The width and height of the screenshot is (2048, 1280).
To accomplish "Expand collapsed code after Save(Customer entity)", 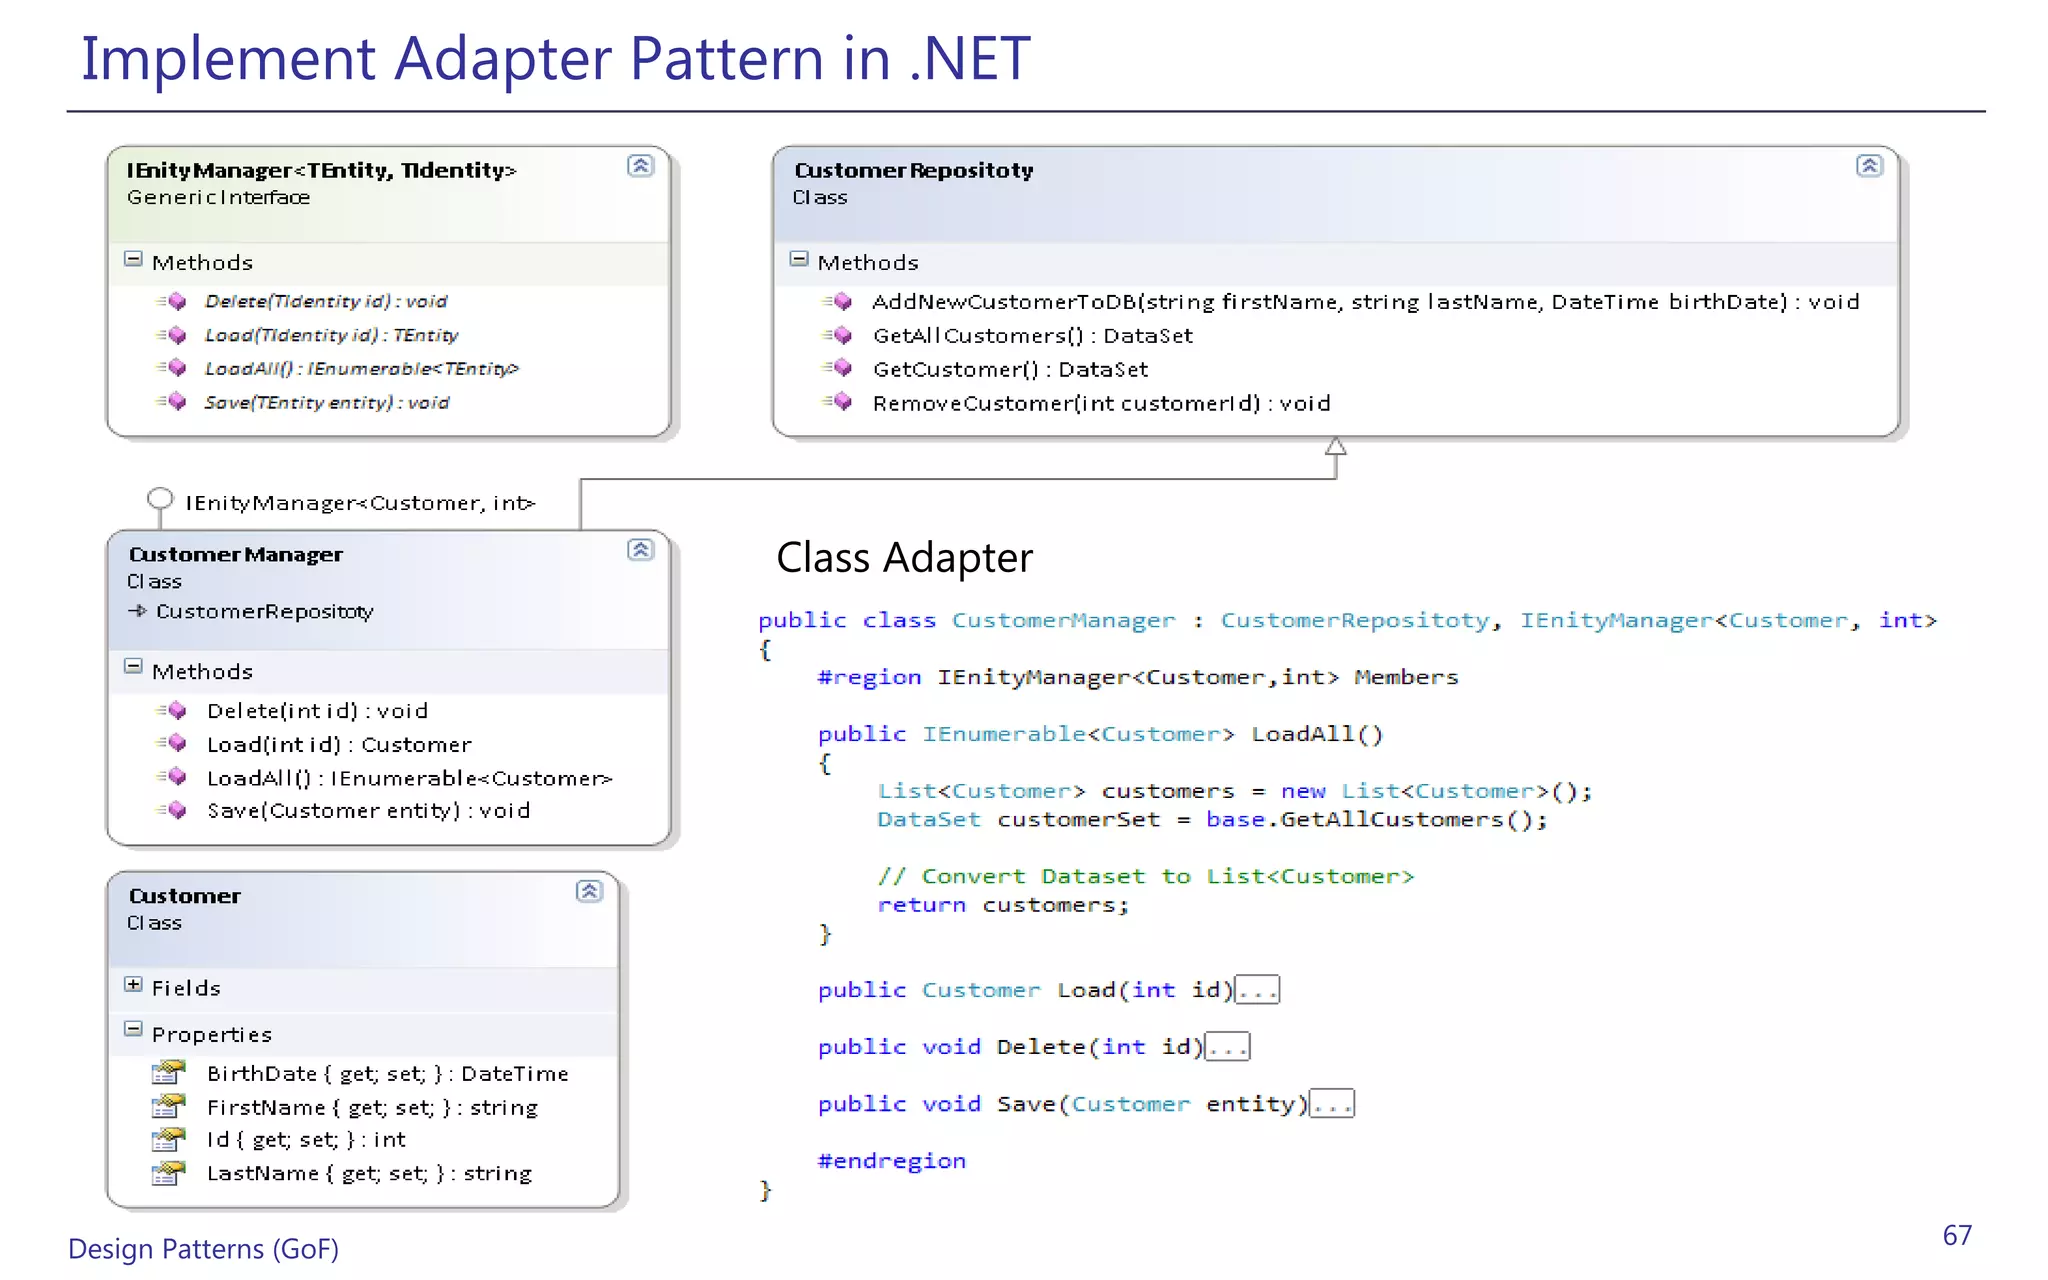I will [1331, 1104].
